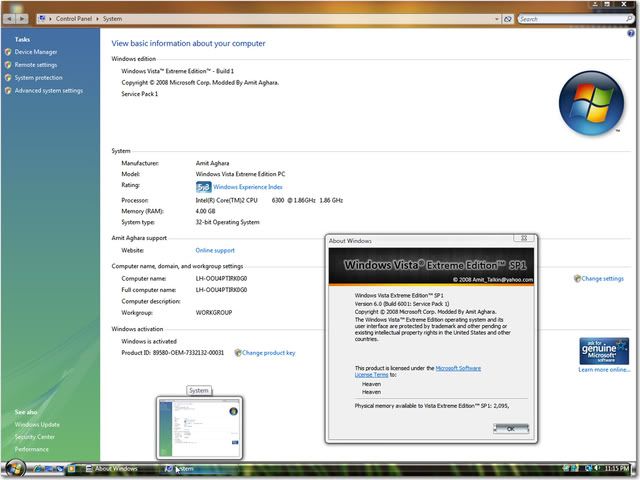Open the Windows Experience Index link
This screenshot has height=480, width=640.
pos(248,187)
